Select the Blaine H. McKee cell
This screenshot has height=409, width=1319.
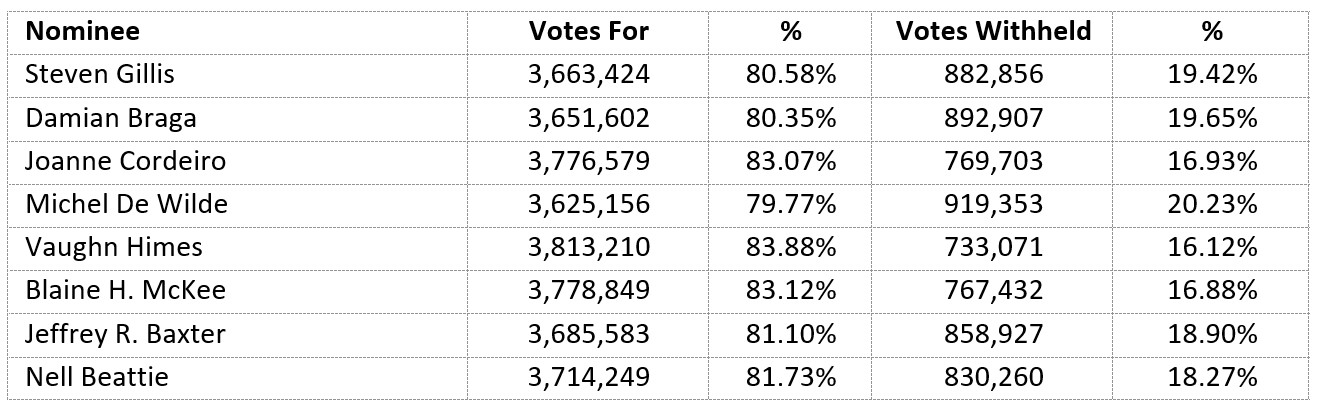125,291
